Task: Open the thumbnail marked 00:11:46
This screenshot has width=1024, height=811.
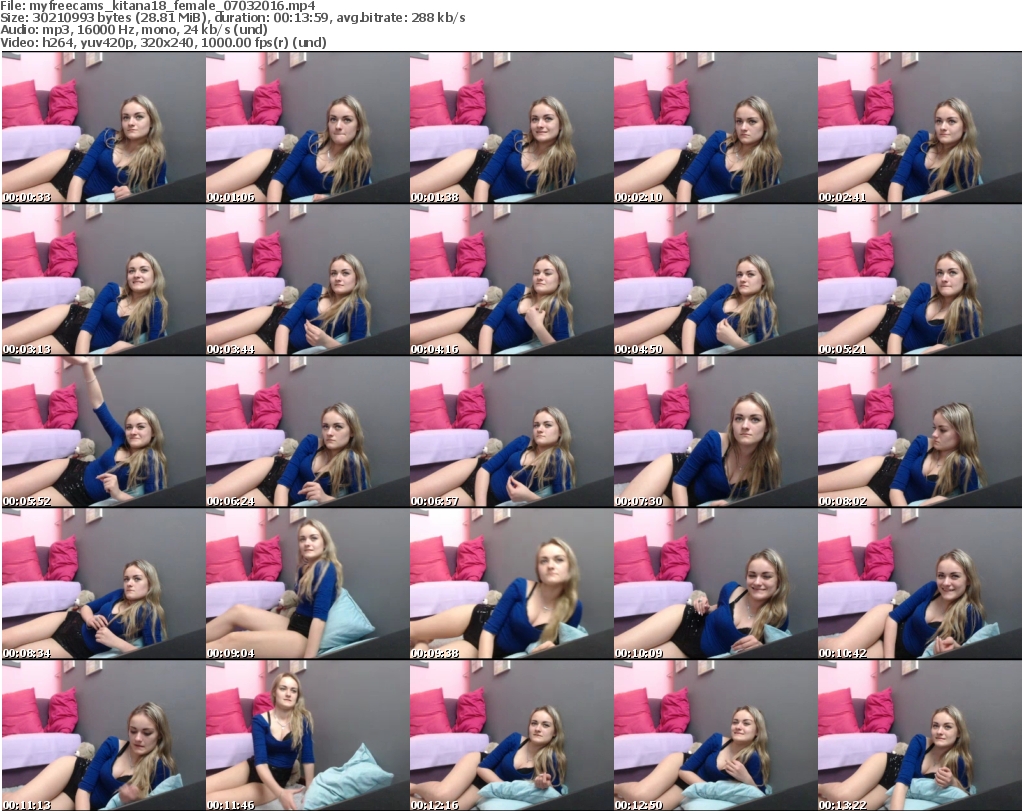Action: click(307, 736)
